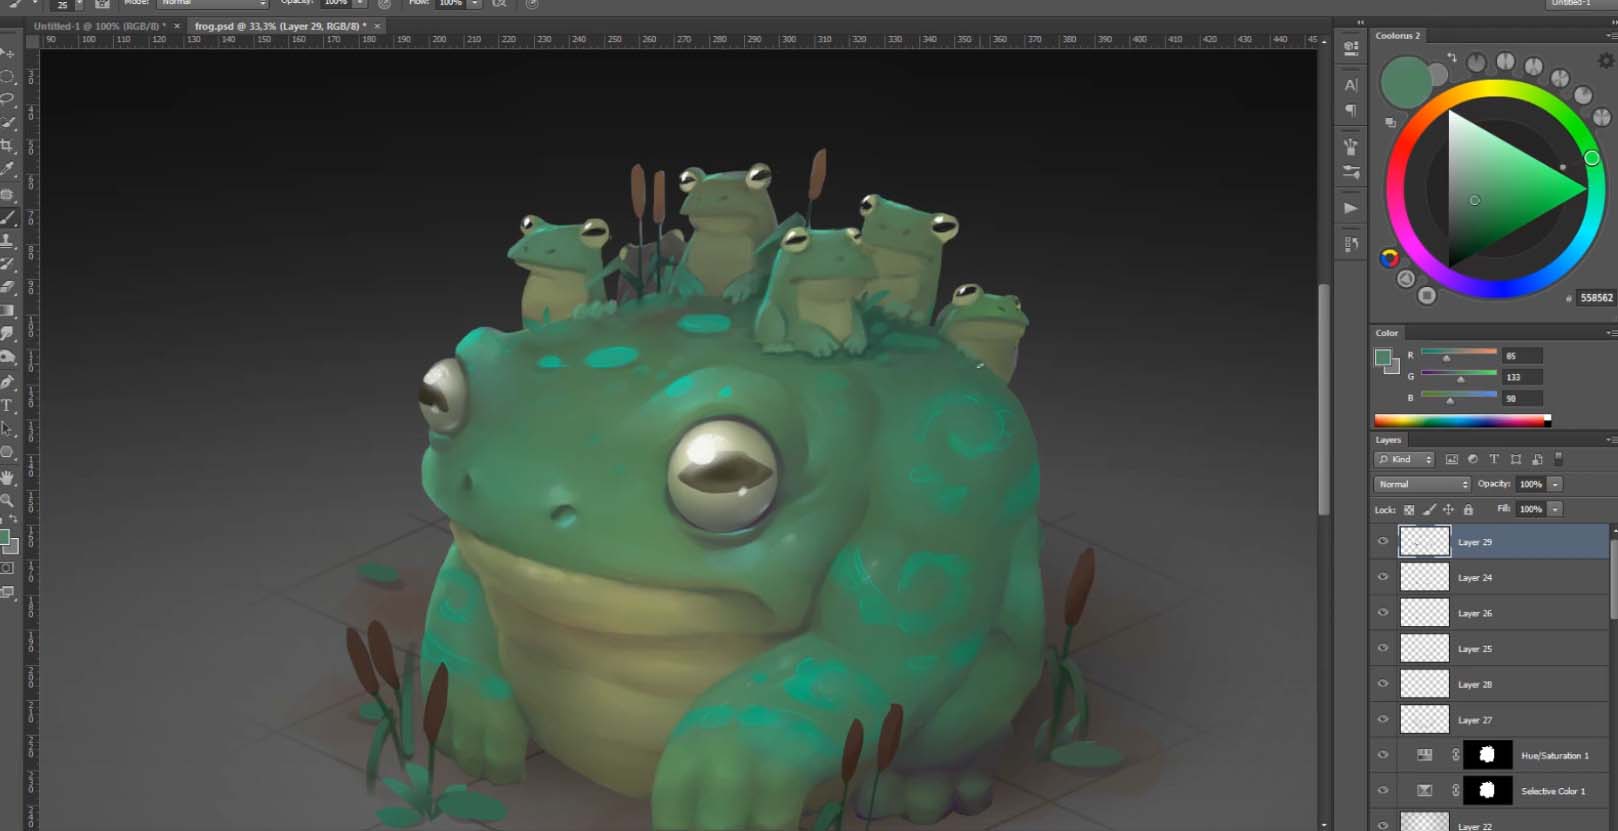Hide Layer 27 visibility eye

(x=1383, y=719)
